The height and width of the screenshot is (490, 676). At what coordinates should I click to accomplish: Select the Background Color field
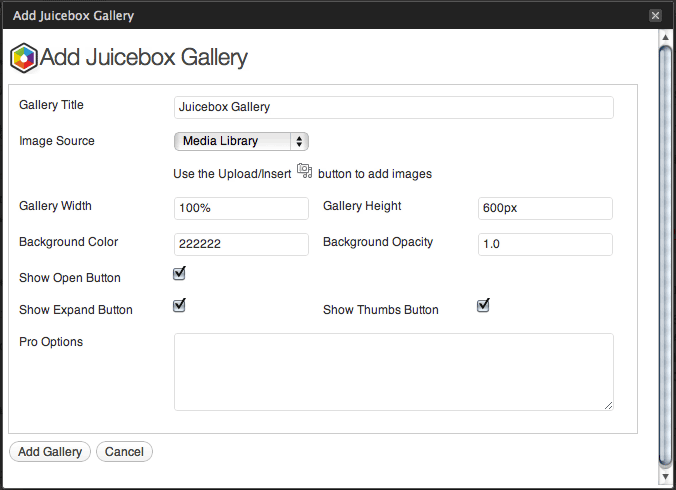[241, 244]
